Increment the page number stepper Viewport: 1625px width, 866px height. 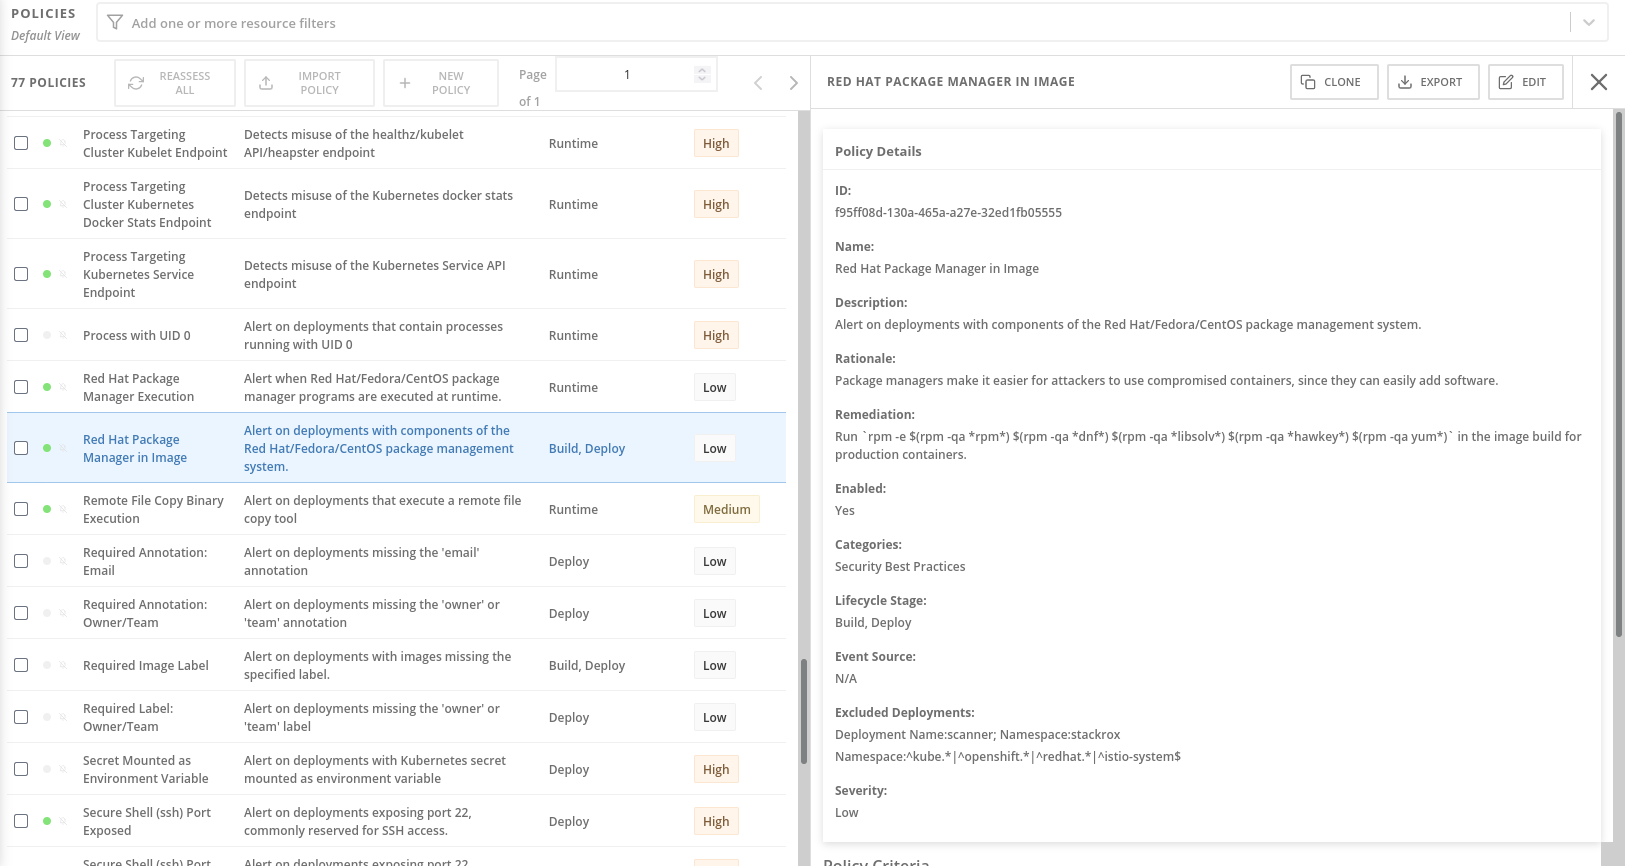(702, 70)
